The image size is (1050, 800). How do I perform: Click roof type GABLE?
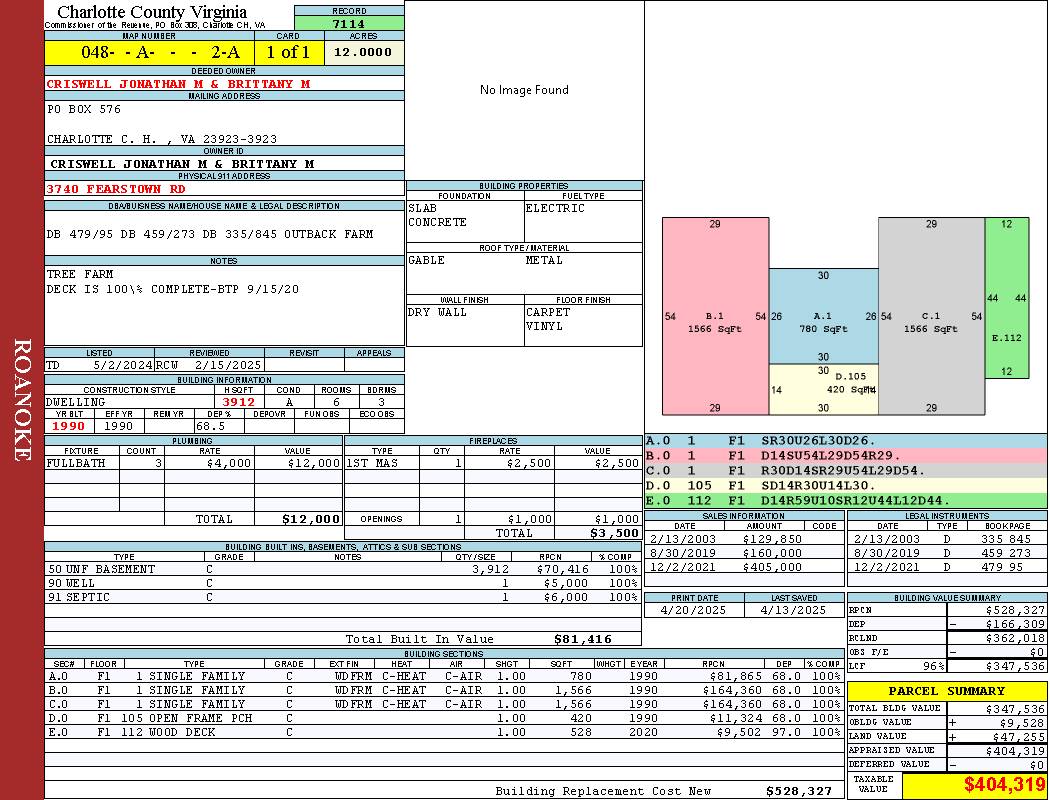[427, 260]
